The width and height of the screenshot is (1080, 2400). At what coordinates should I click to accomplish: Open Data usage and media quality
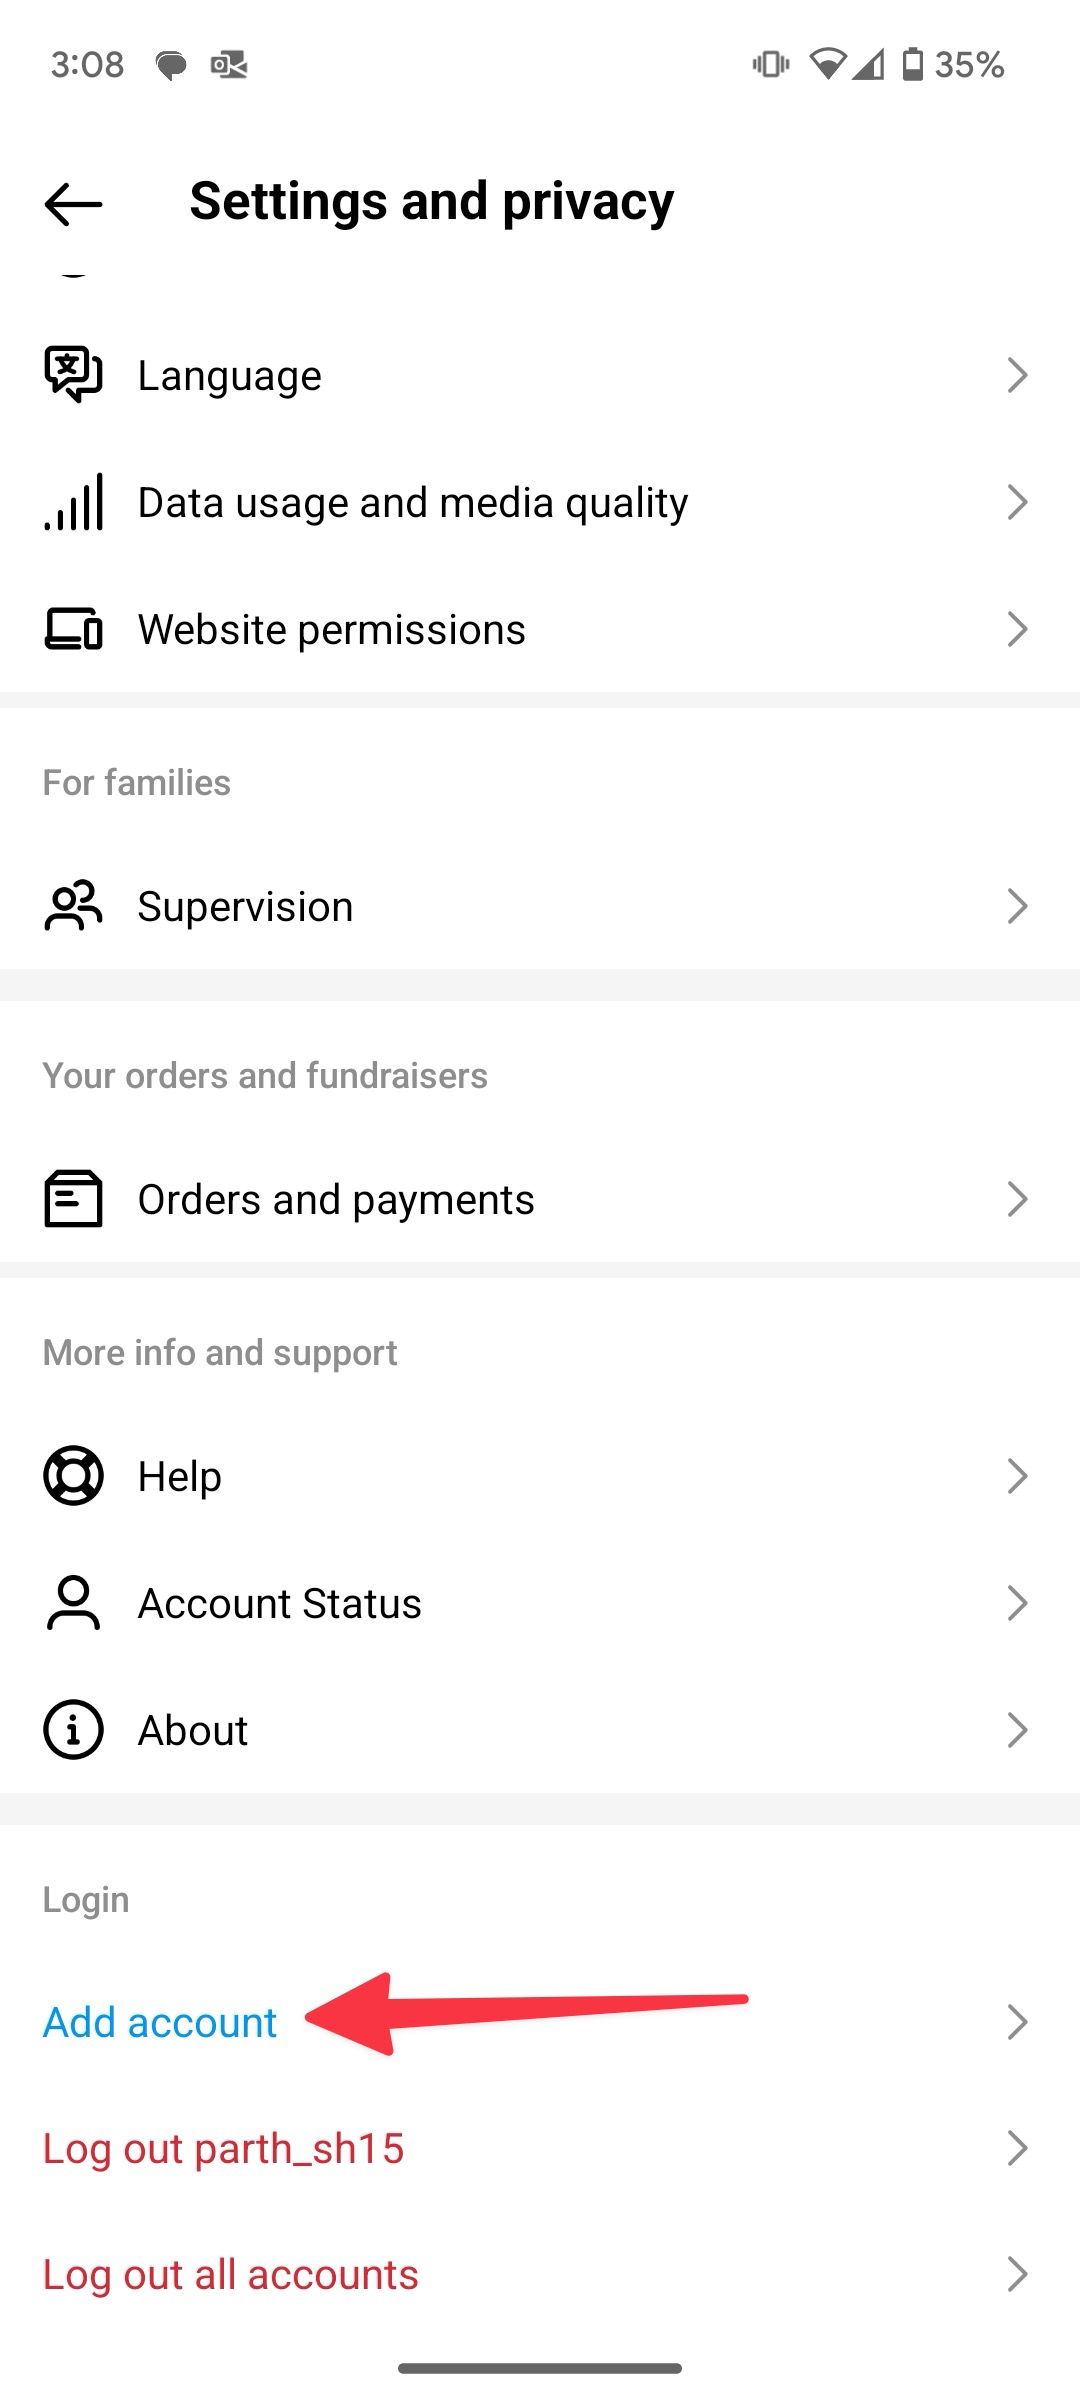click(x=540, y=502)
